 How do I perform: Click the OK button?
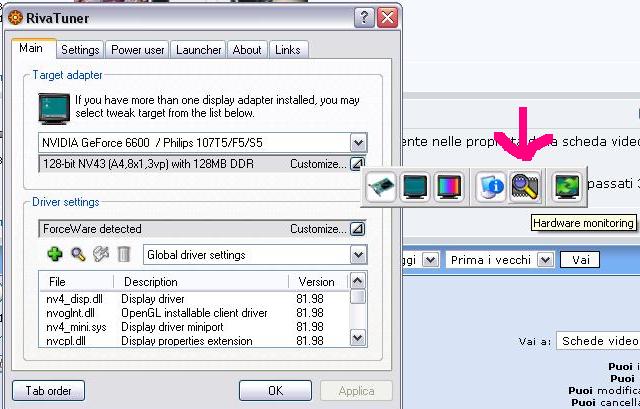(276, 391)
